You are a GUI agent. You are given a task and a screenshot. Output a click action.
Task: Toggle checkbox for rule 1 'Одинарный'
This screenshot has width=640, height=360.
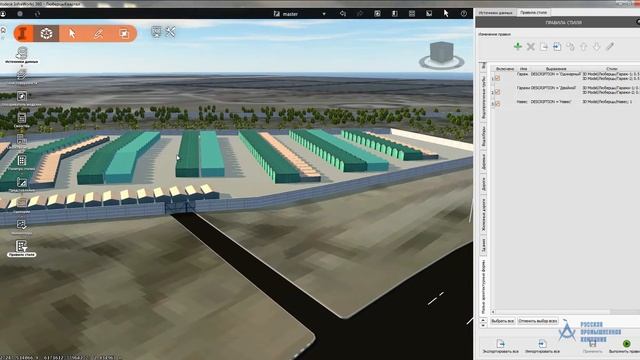[498, 78]
